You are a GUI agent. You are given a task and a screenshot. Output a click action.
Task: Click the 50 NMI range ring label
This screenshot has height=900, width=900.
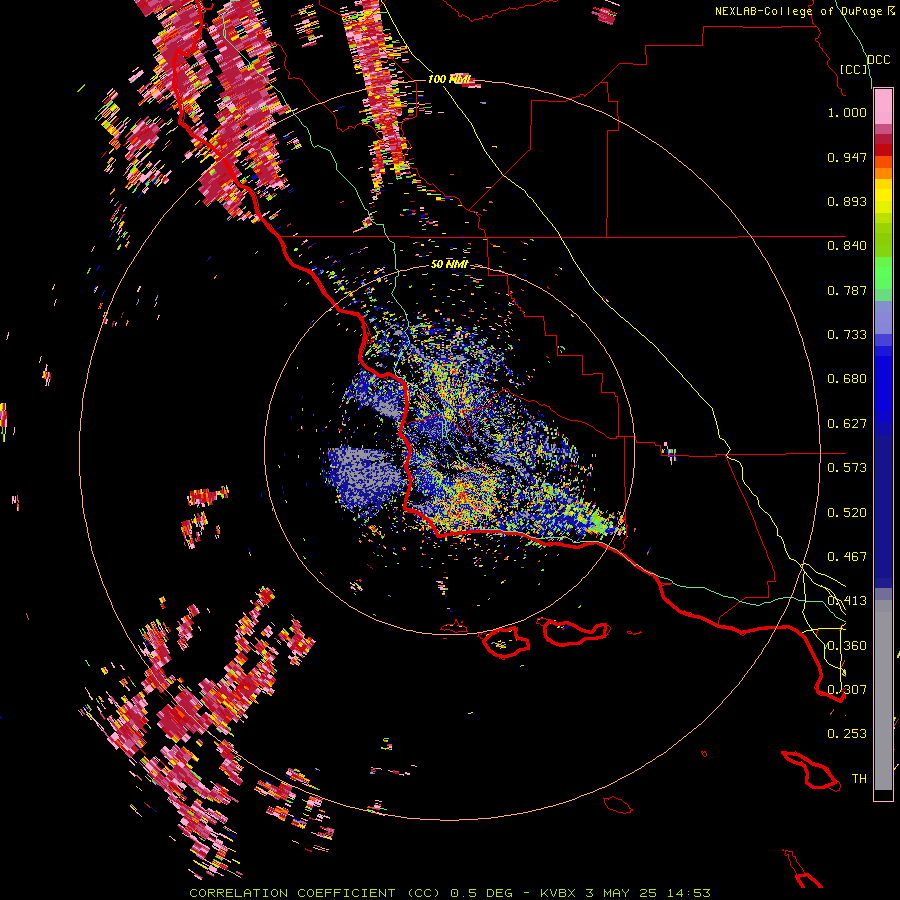point(449,264)
